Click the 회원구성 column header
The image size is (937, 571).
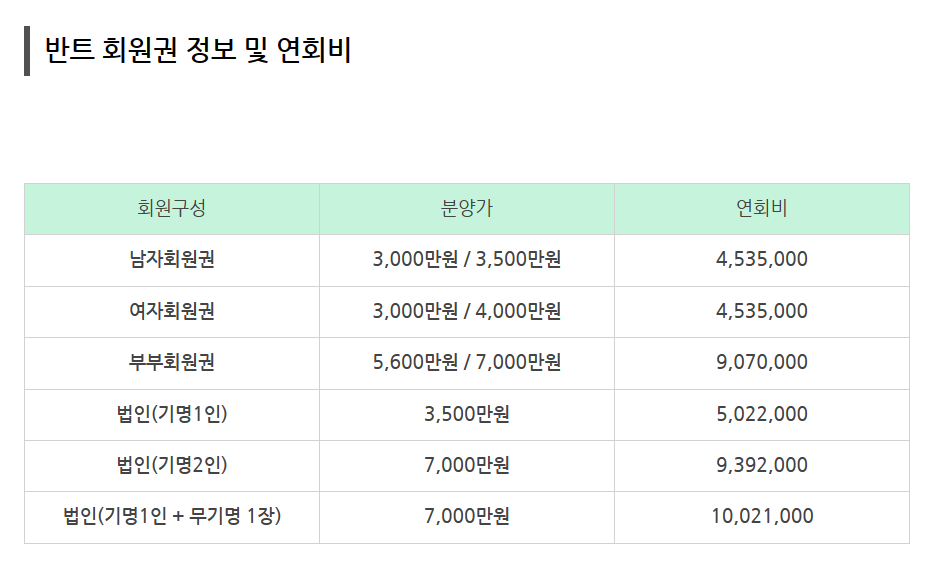point(172,209)
